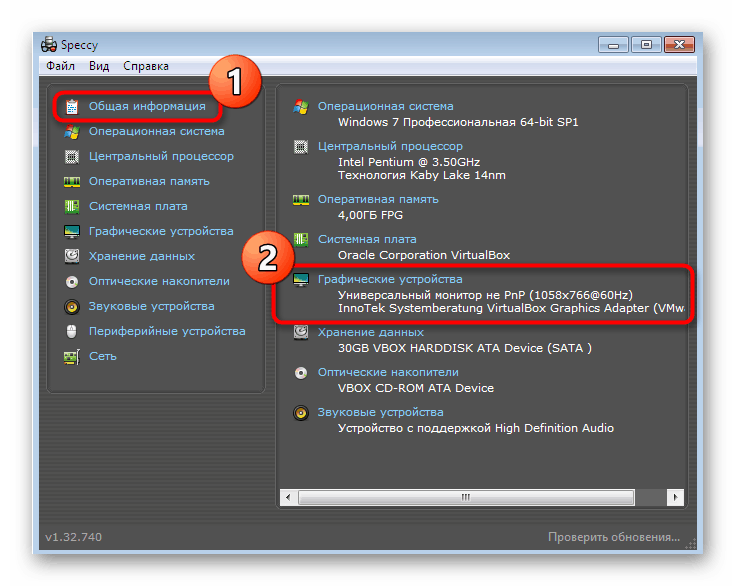
Task: Click the motherboard icon in sidebar
Action: tap(72, 207)
